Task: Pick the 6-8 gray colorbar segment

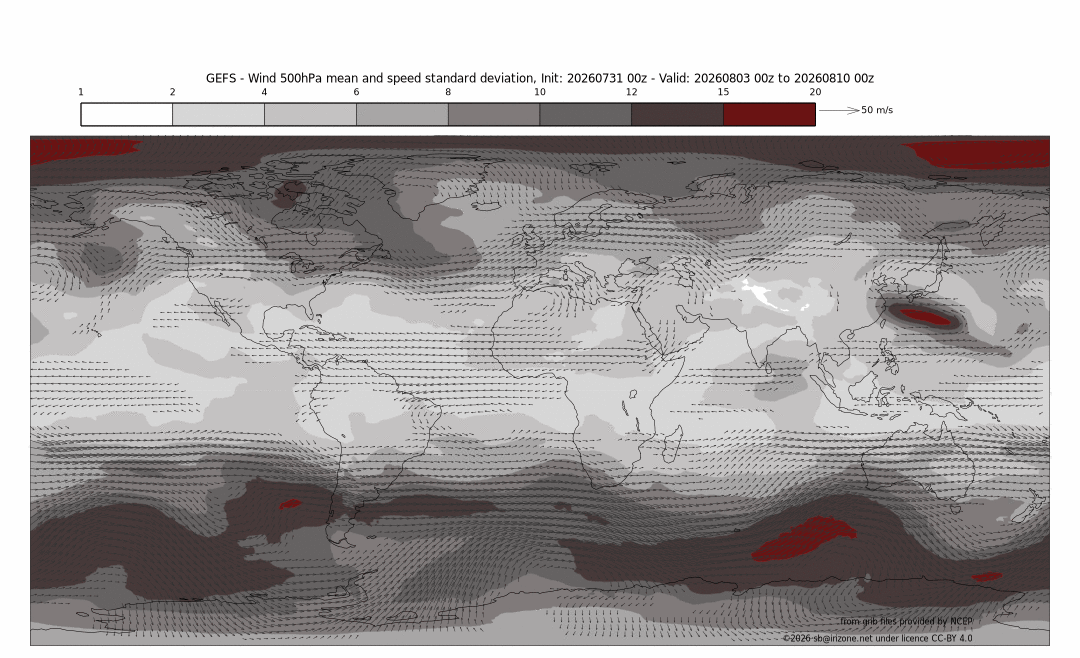Action: tap(402, 114)
